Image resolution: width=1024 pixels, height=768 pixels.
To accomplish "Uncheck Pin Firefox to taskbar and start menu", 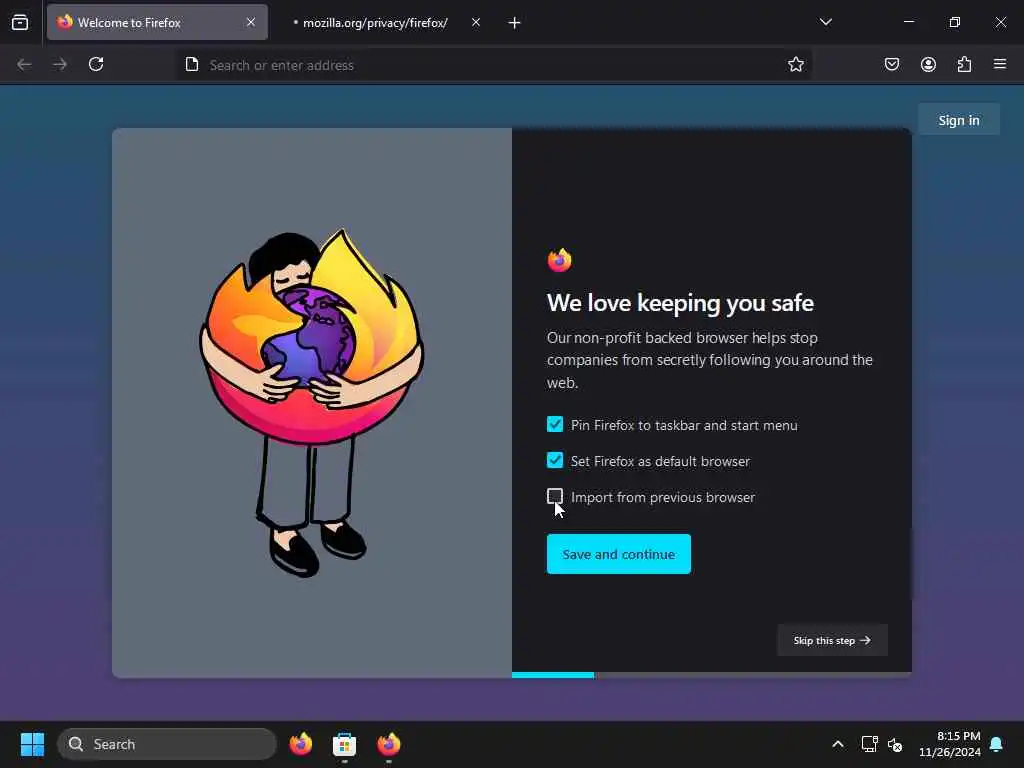I will 555,424.
